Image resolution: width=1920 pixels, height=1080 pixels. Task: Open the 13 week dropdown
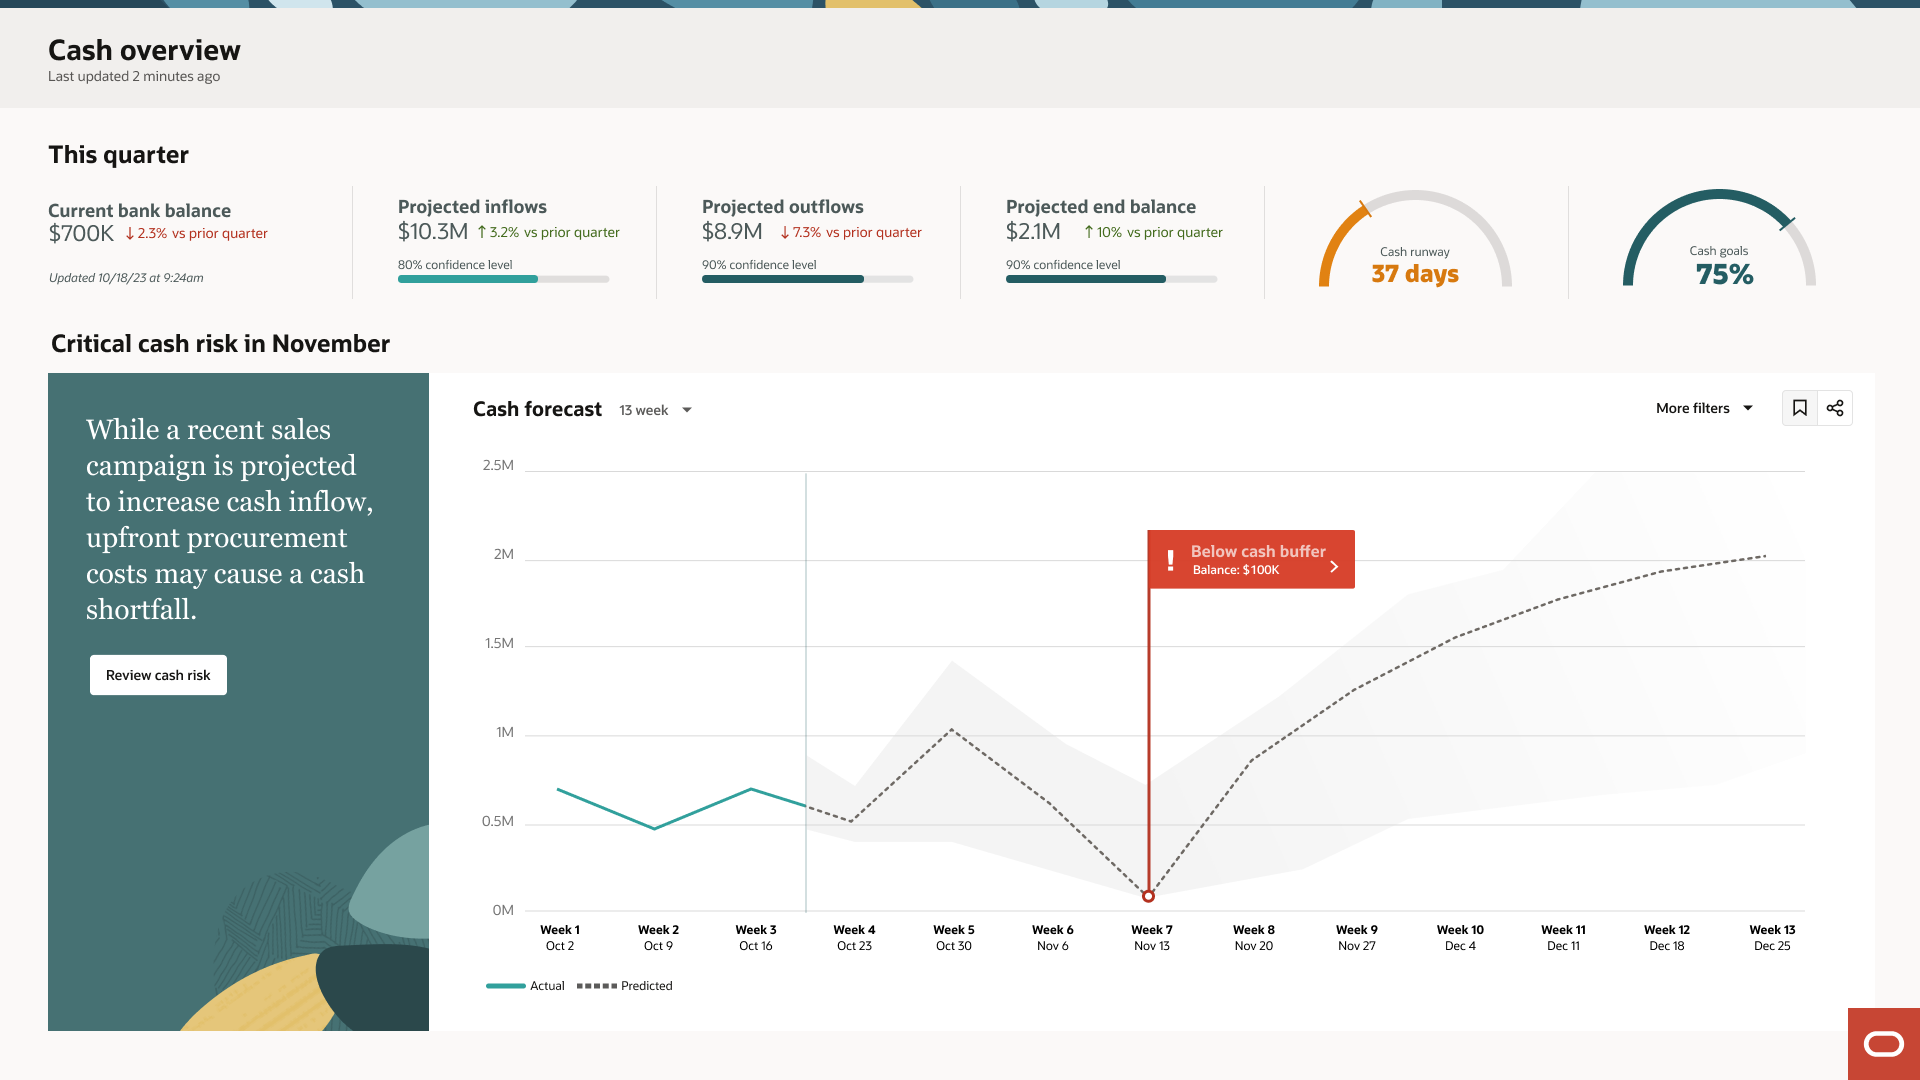(x=644, y=410)
